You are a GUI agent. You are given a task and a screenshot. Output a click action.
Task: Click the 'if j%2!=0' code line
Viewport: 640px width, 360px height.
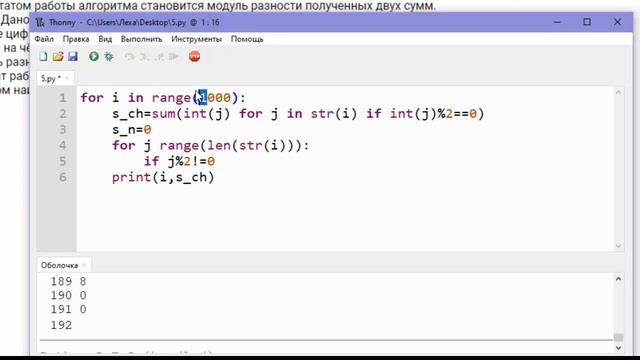point(179,161)
